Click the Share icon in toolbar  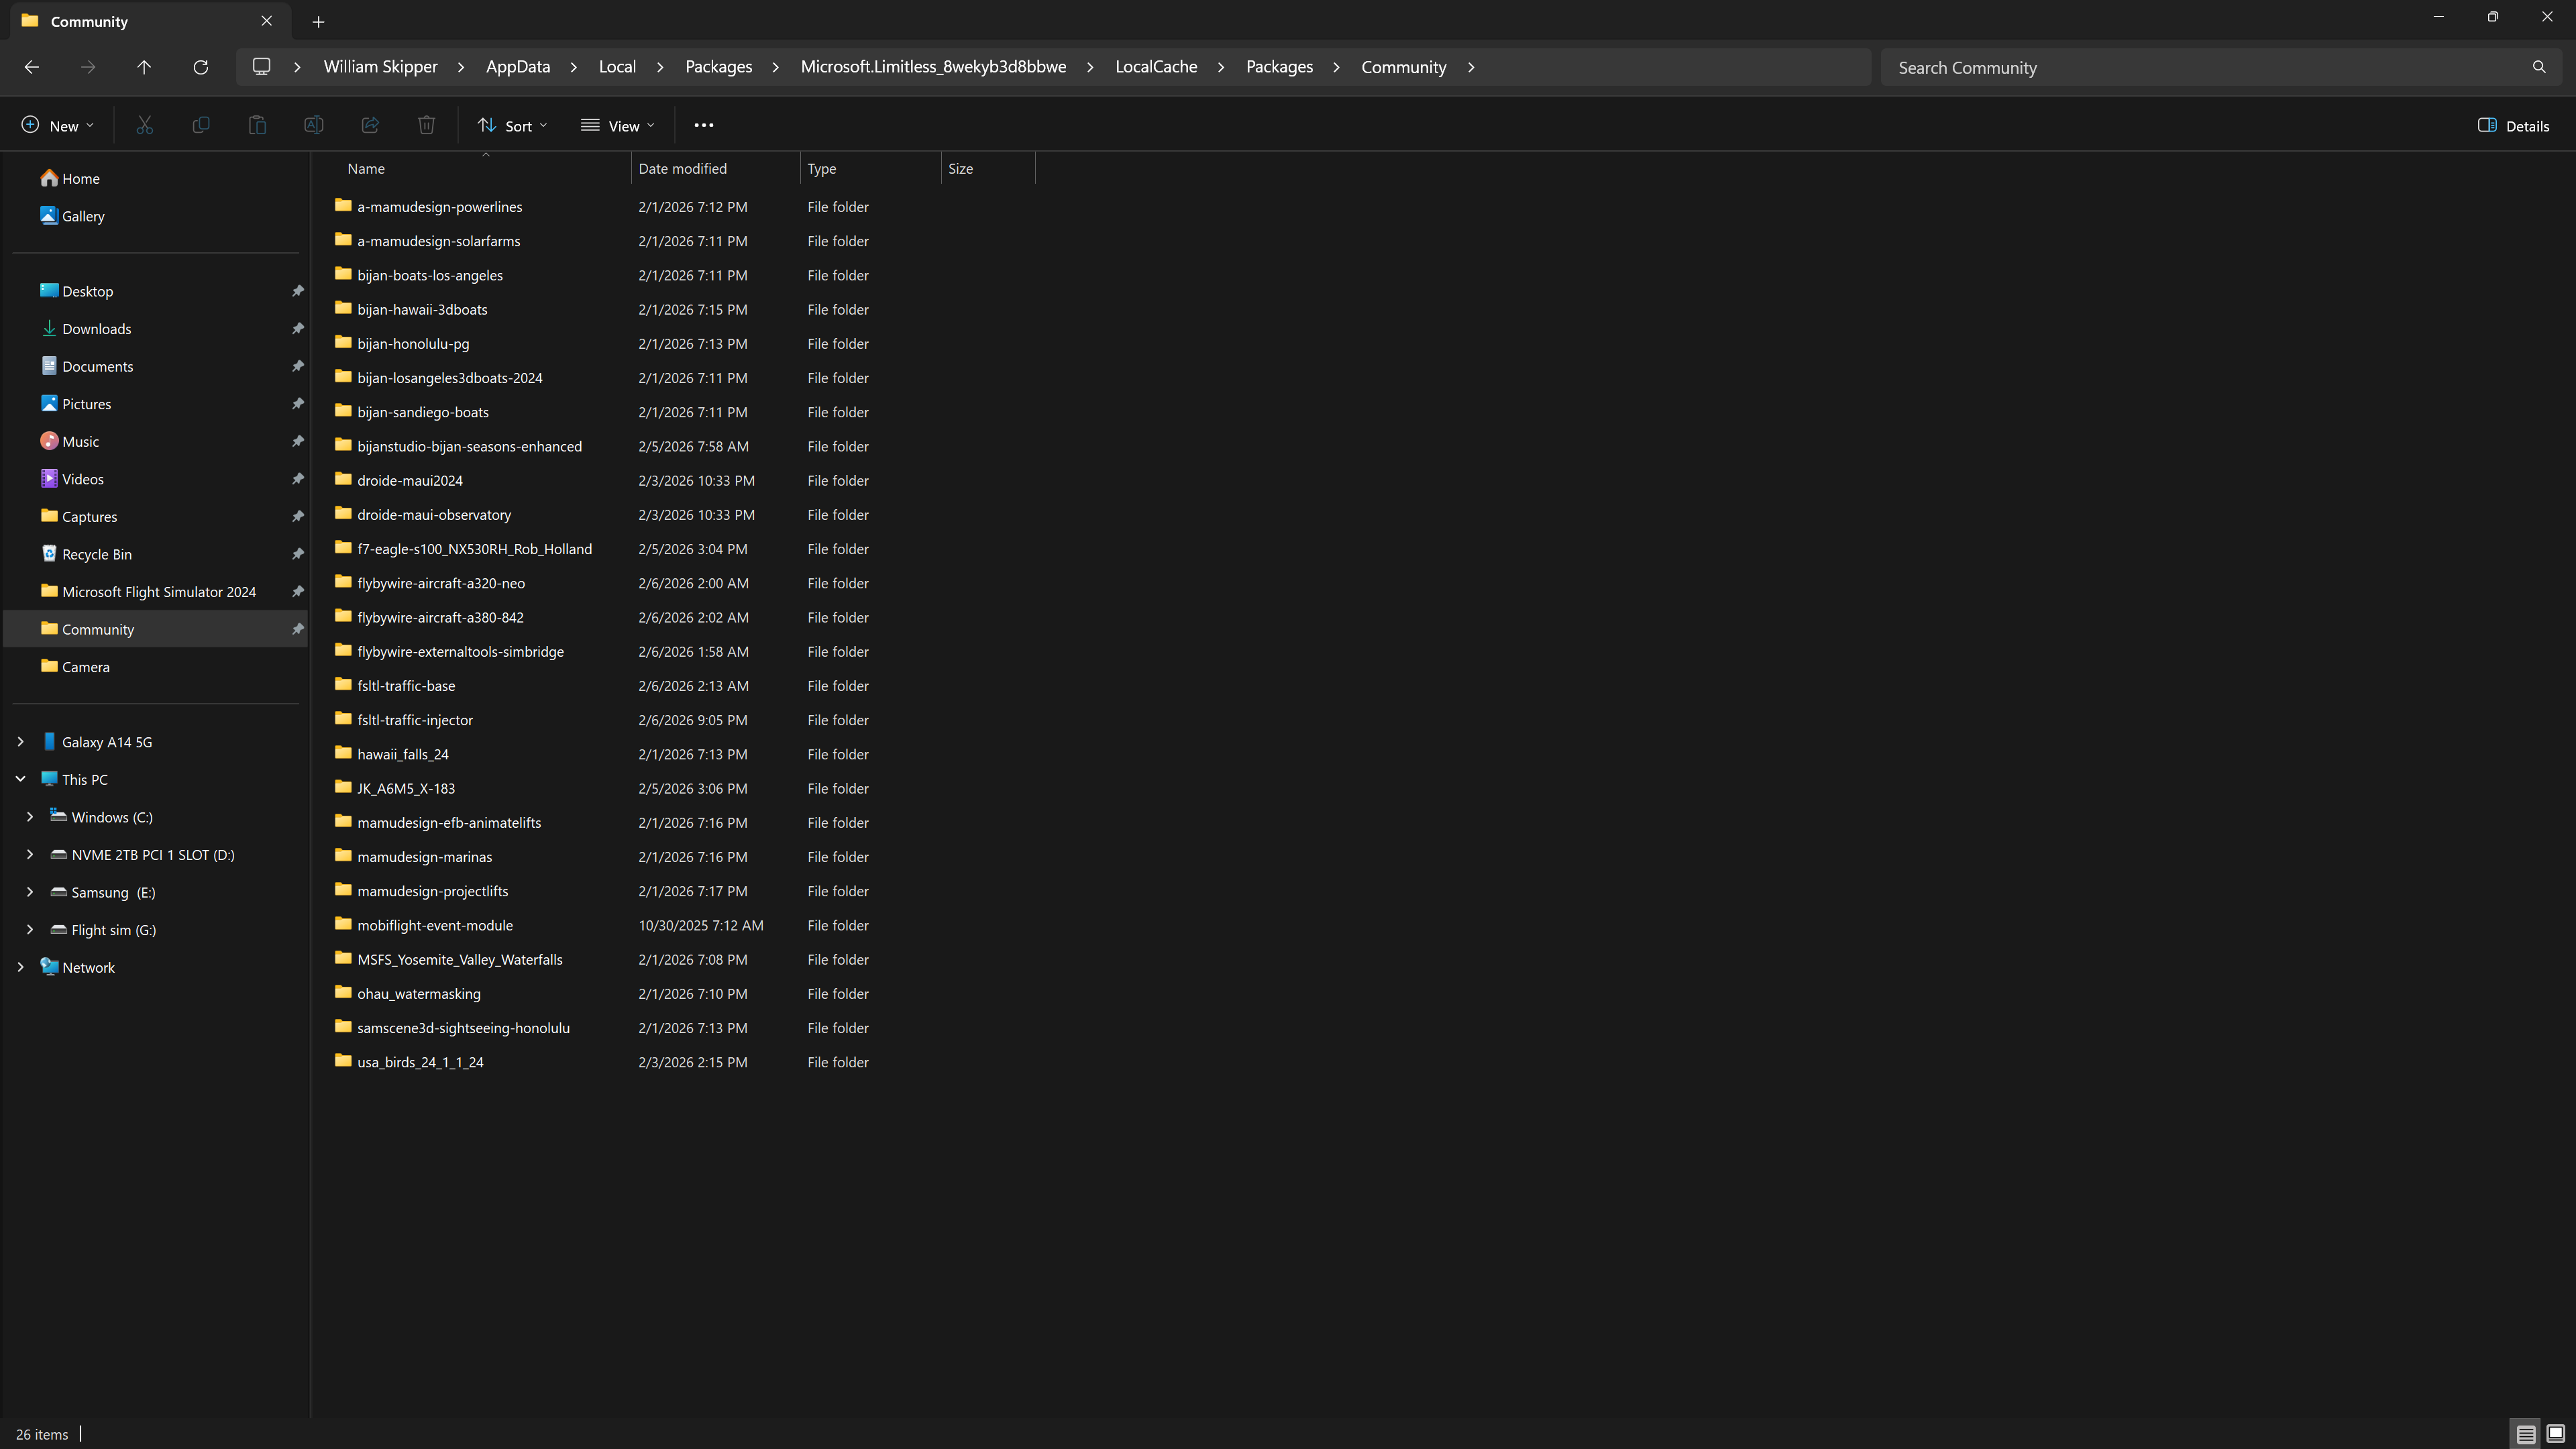pos(370,125)
